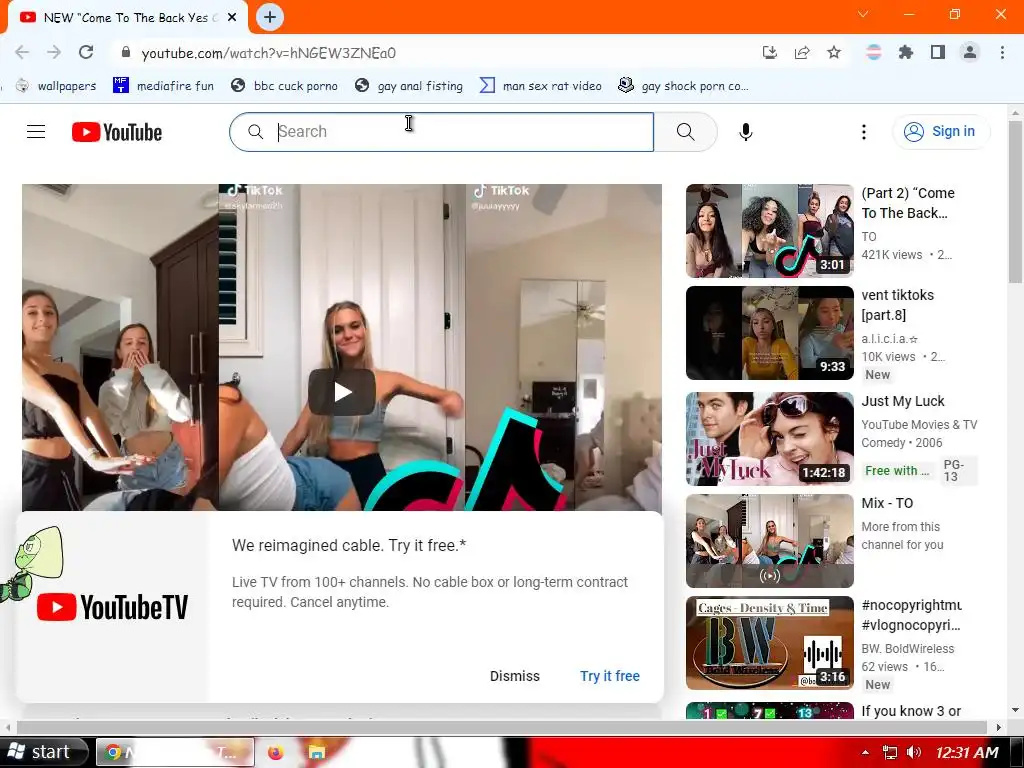The image size is (1024, 768).
Task: Play the video with center play button
Action: tap(342, 392)
